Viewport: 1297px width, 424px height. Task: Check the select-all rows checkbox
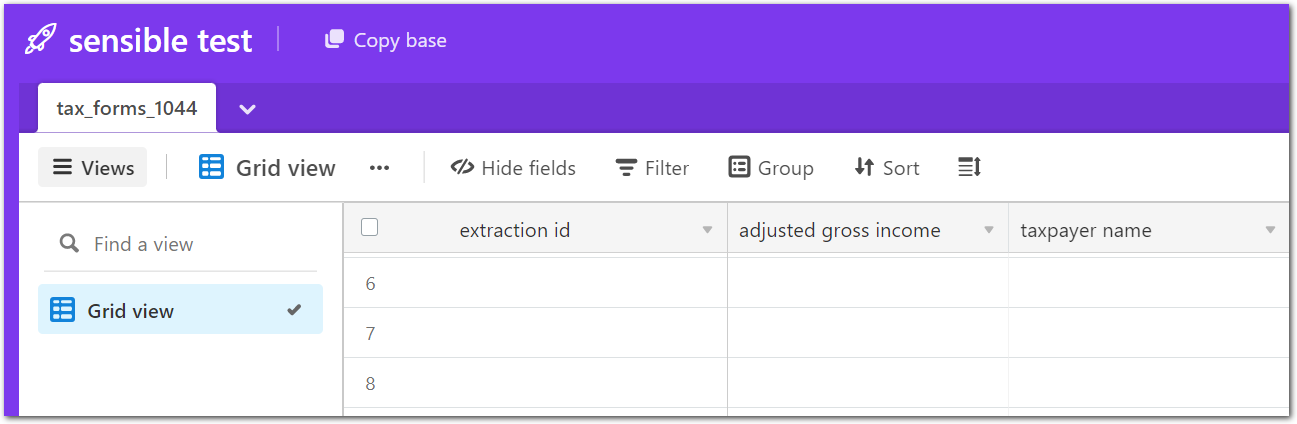click(x=370, y=228)
